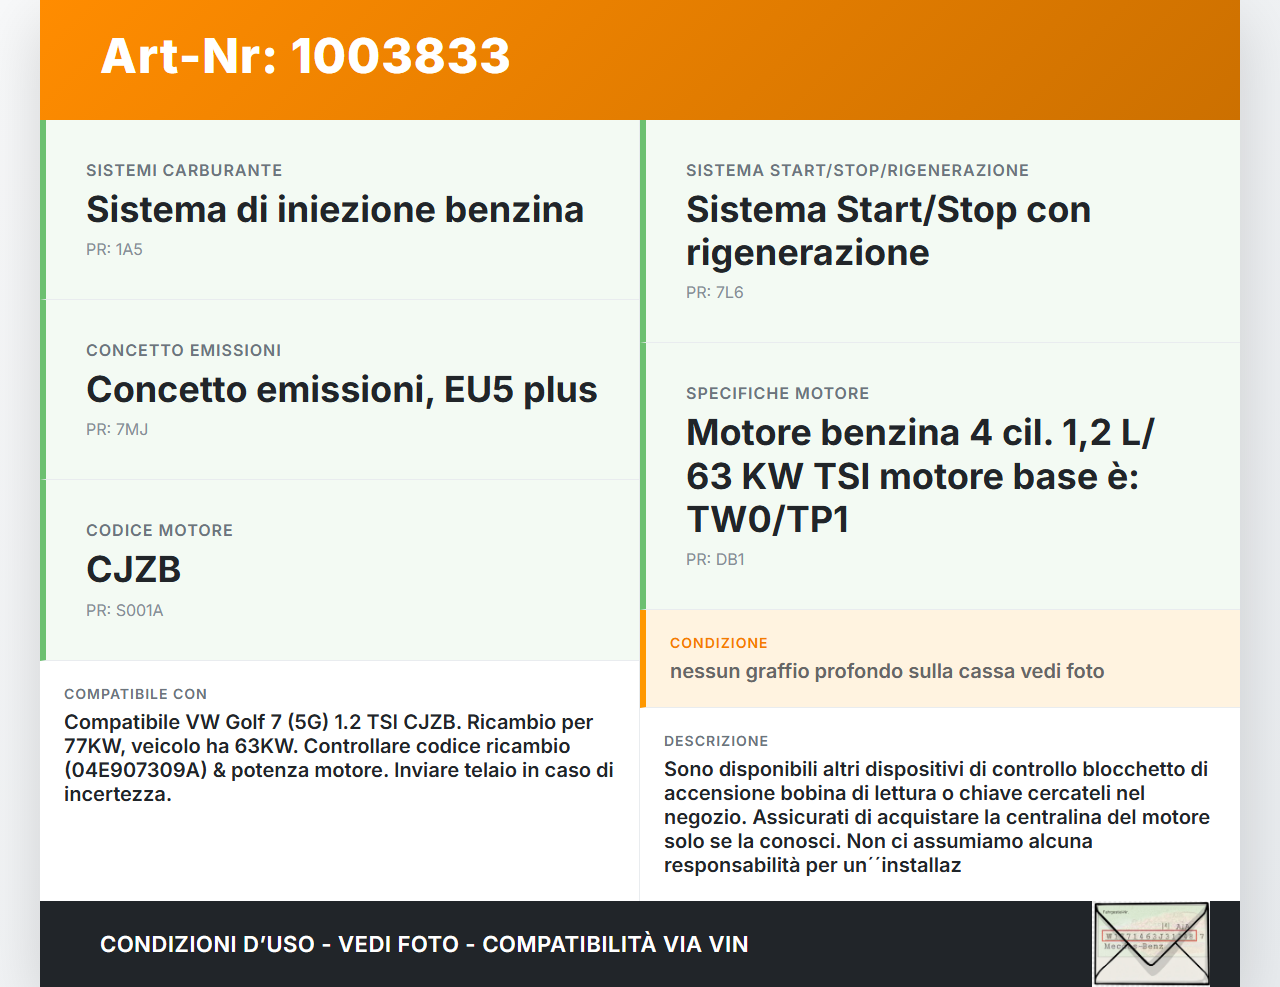Image resolution: width=1280 pixels, height=987 pixels.
Task: Click the CJZB engine code
Action: (134, 570)
